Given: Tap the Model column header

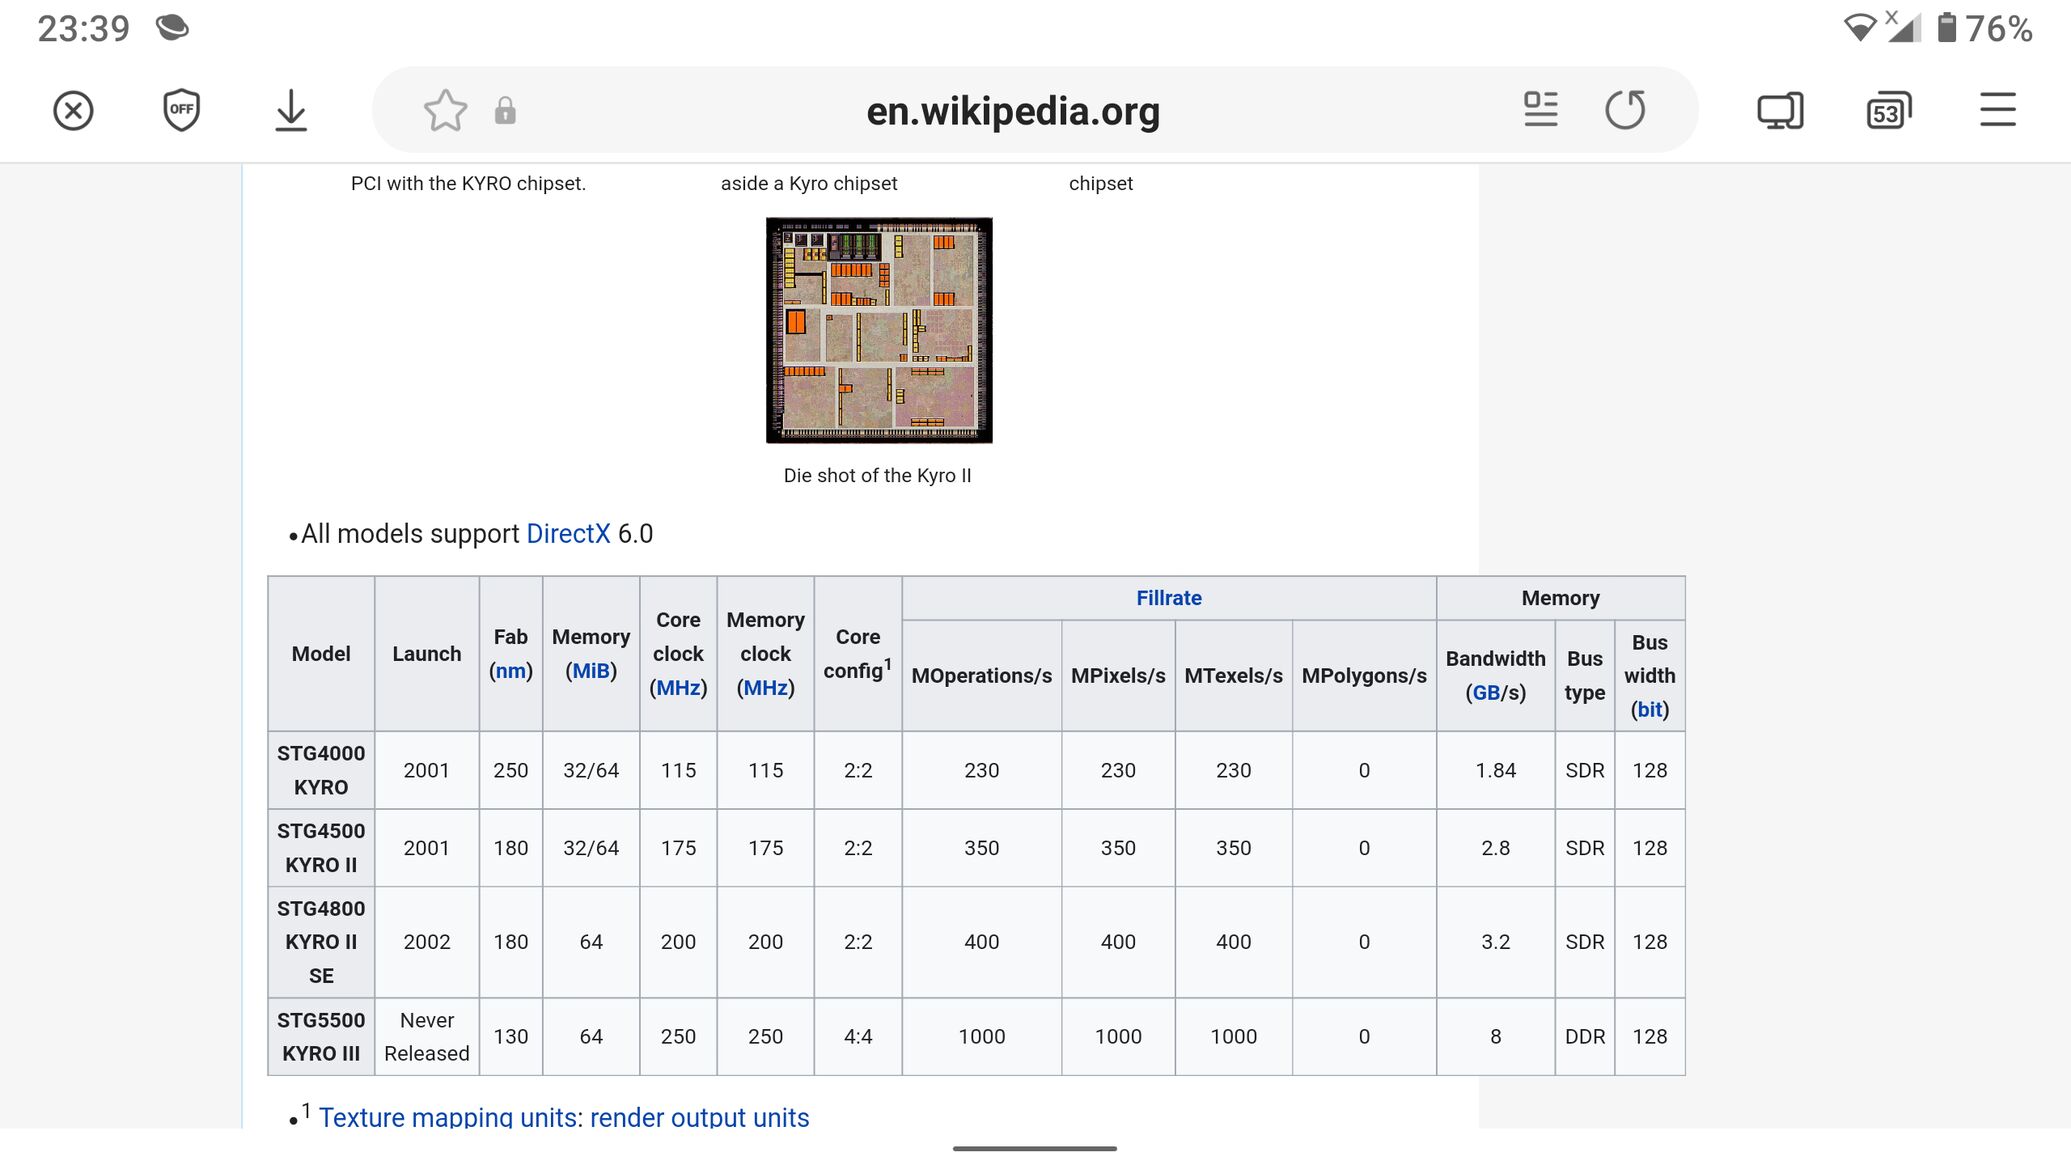Looking at the screenshot, I should tap(321, 654).
